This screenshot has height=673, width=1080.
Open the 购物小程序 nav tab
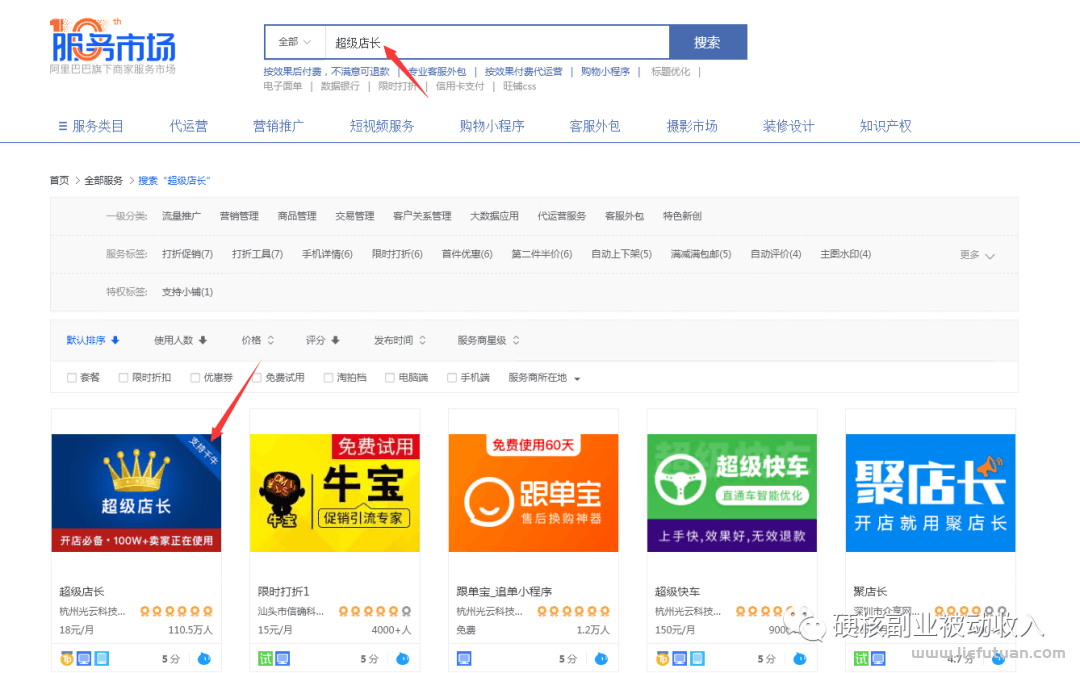click(x=492, y=126)
